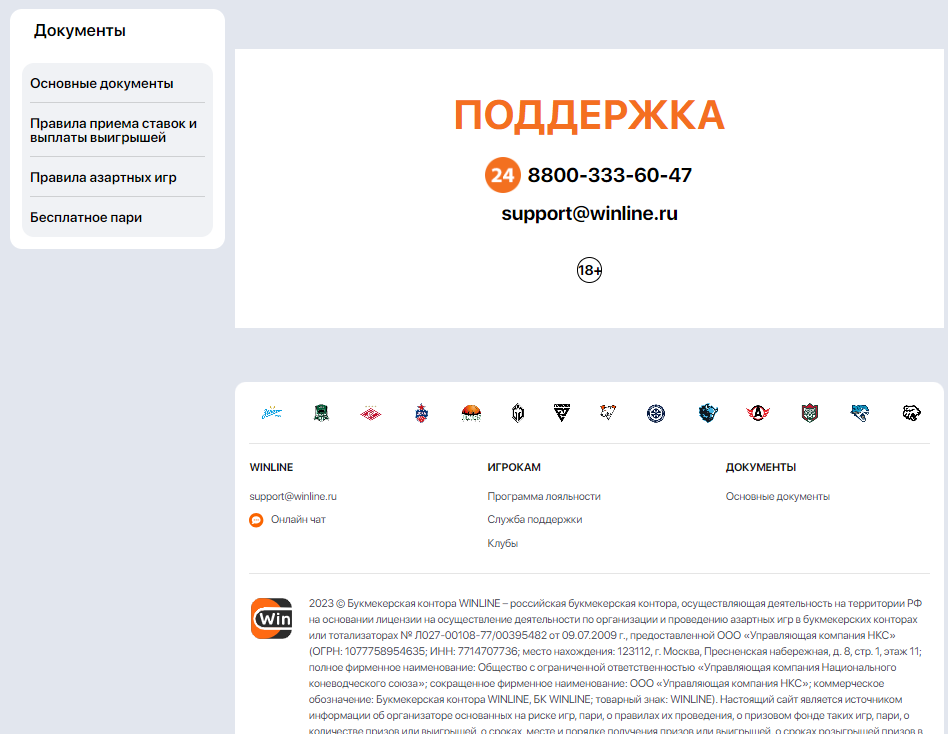The height and width of the screenshot is (734, 948).
Task: Click the black triangular forZe logo
Action: click(x=562, y=413)
